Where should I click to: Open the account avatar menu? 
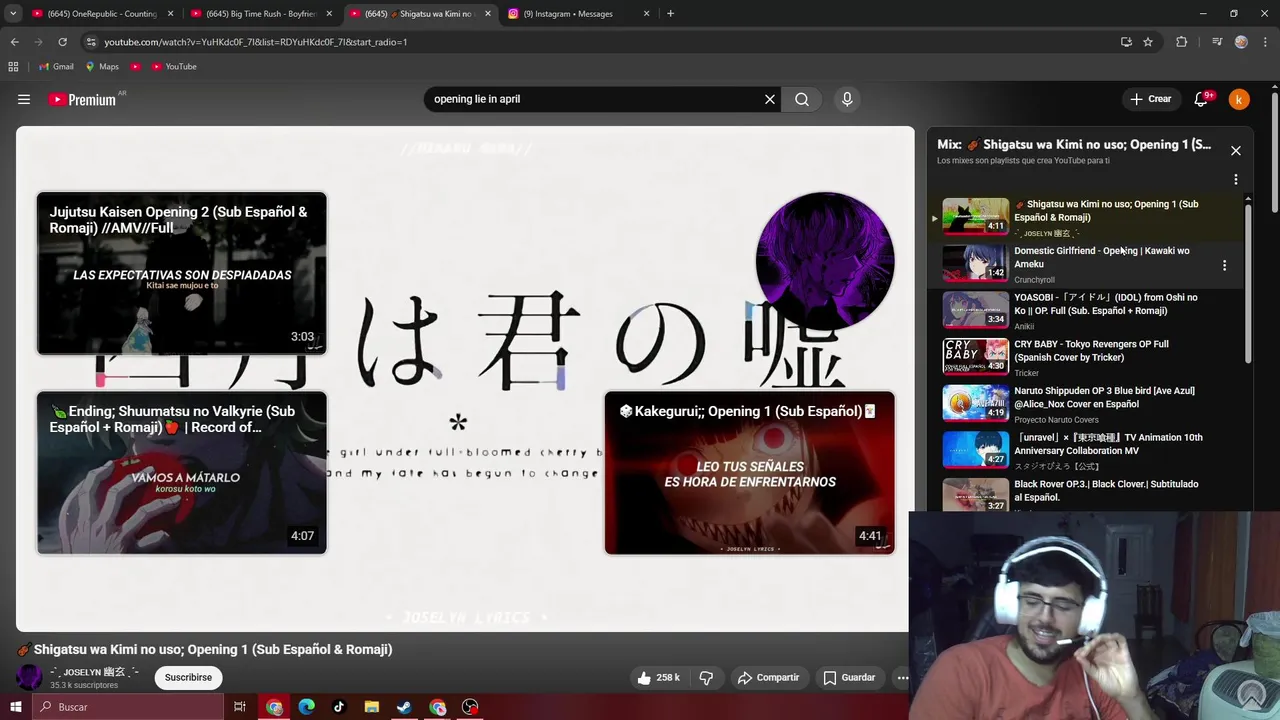[1239, 99]
